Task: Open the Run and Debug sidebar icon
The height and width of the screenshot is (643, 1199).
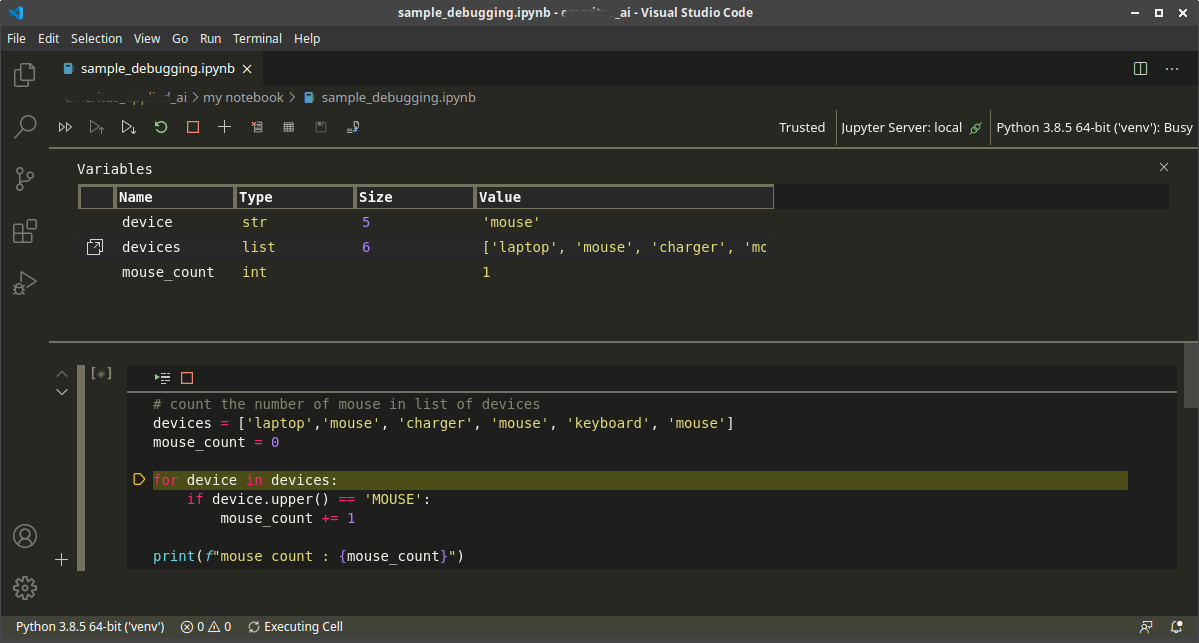Action: [24, 283]
